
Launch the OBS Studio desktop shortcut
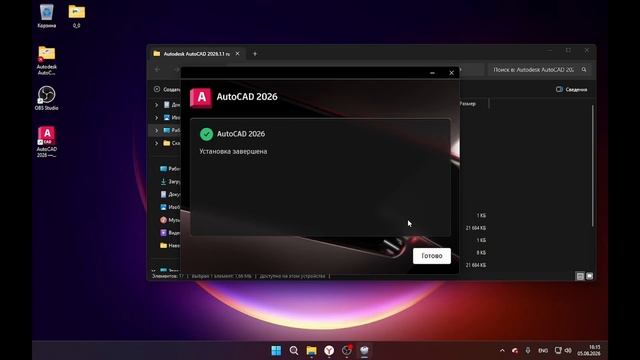47,98
